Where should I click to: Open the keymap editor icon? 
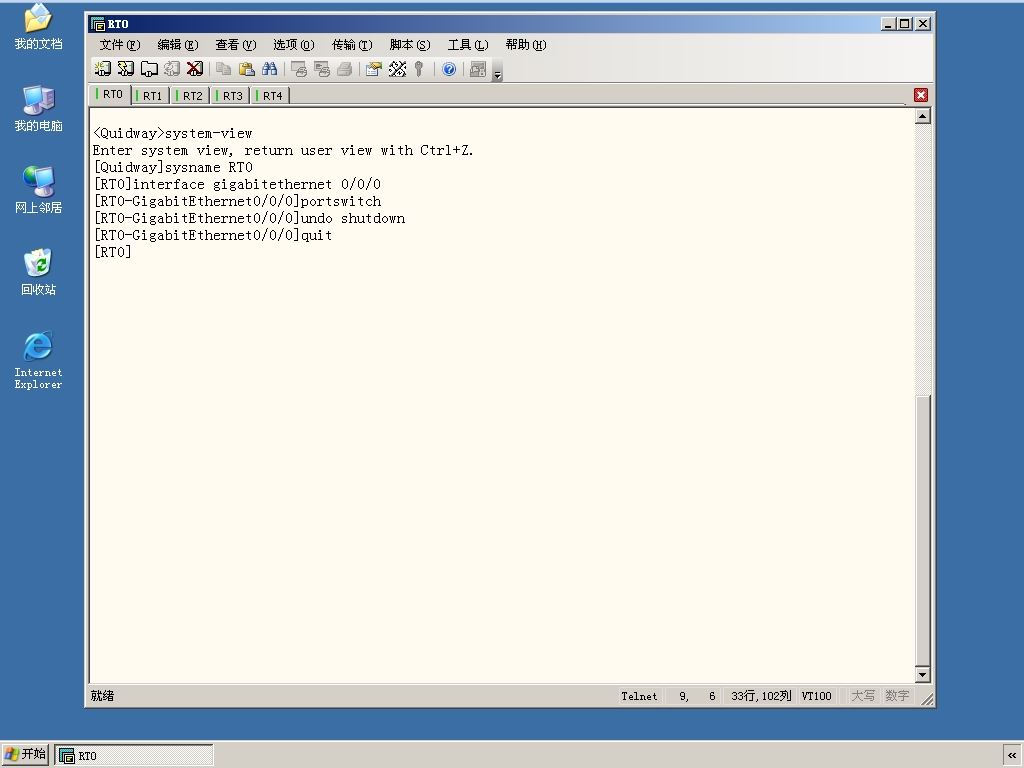(x=397, y=69)
